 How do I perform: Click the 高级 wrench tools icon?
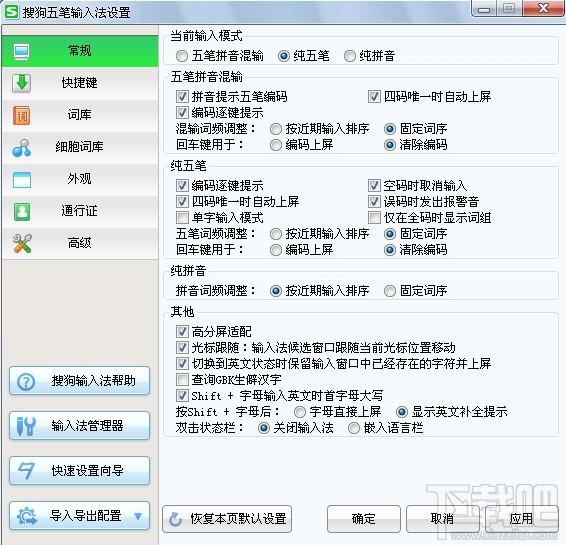click(x=22, y=243)
